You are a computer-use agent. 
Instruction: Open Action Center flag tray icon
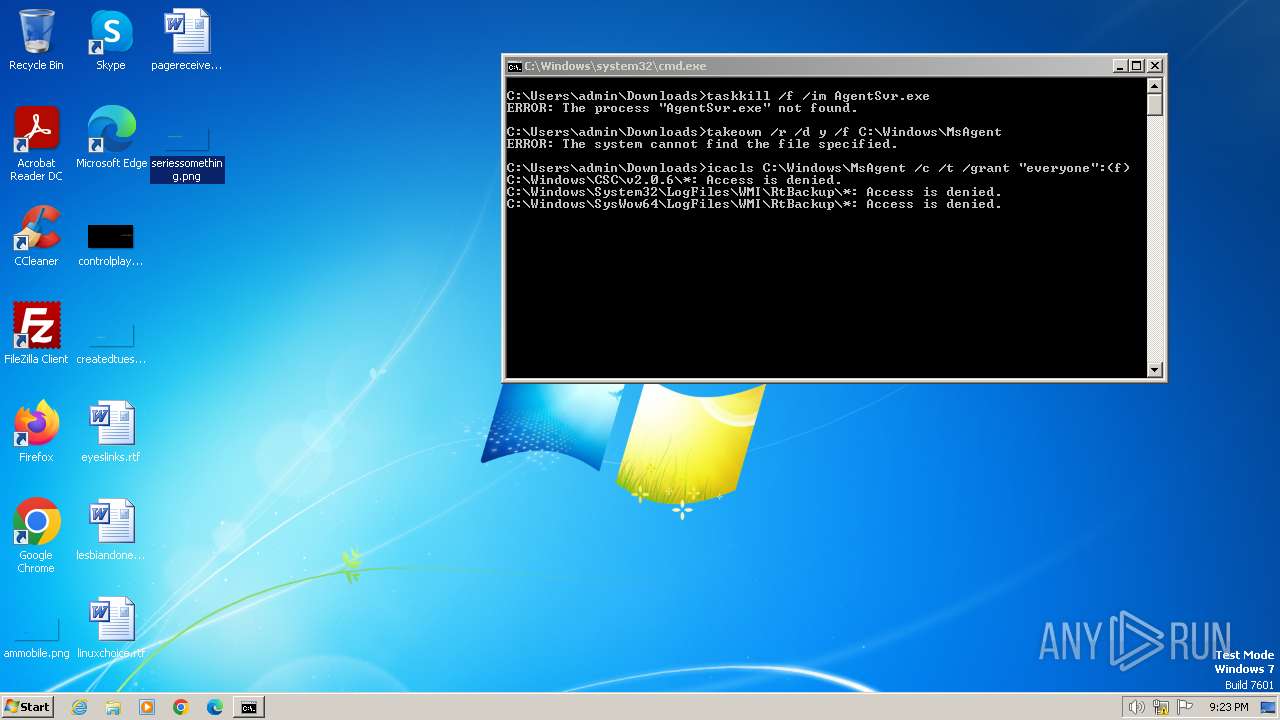1186,707
